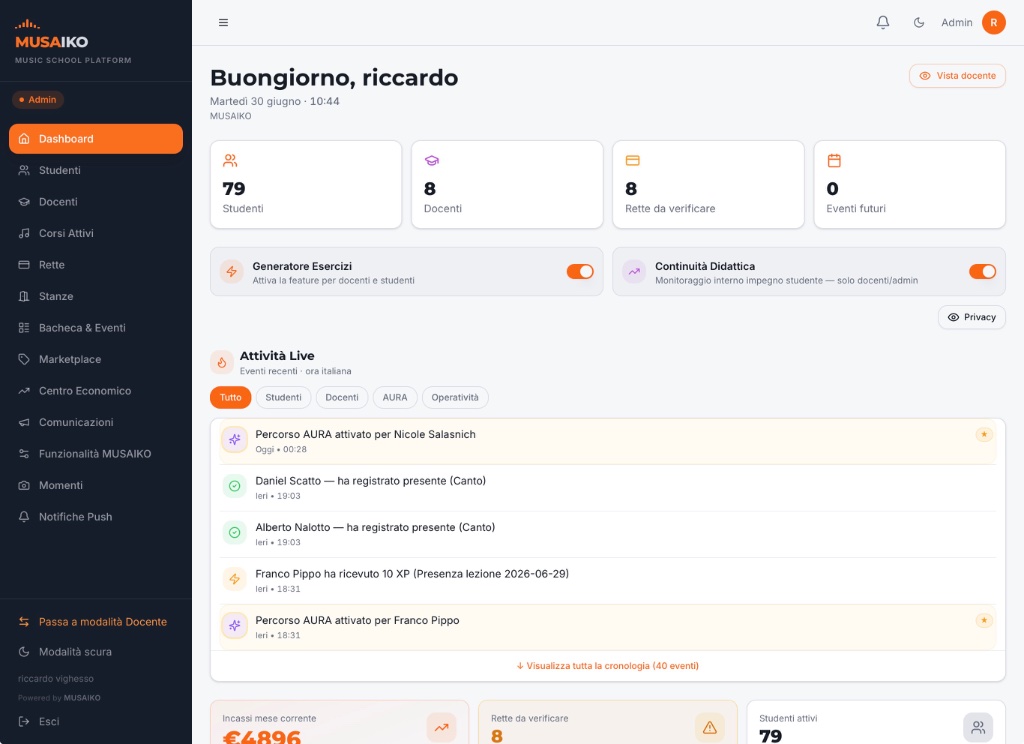This screenshot has width=1024, height=744.
Task: Click the Docenti card graduation cap icon
Action: 432,161
